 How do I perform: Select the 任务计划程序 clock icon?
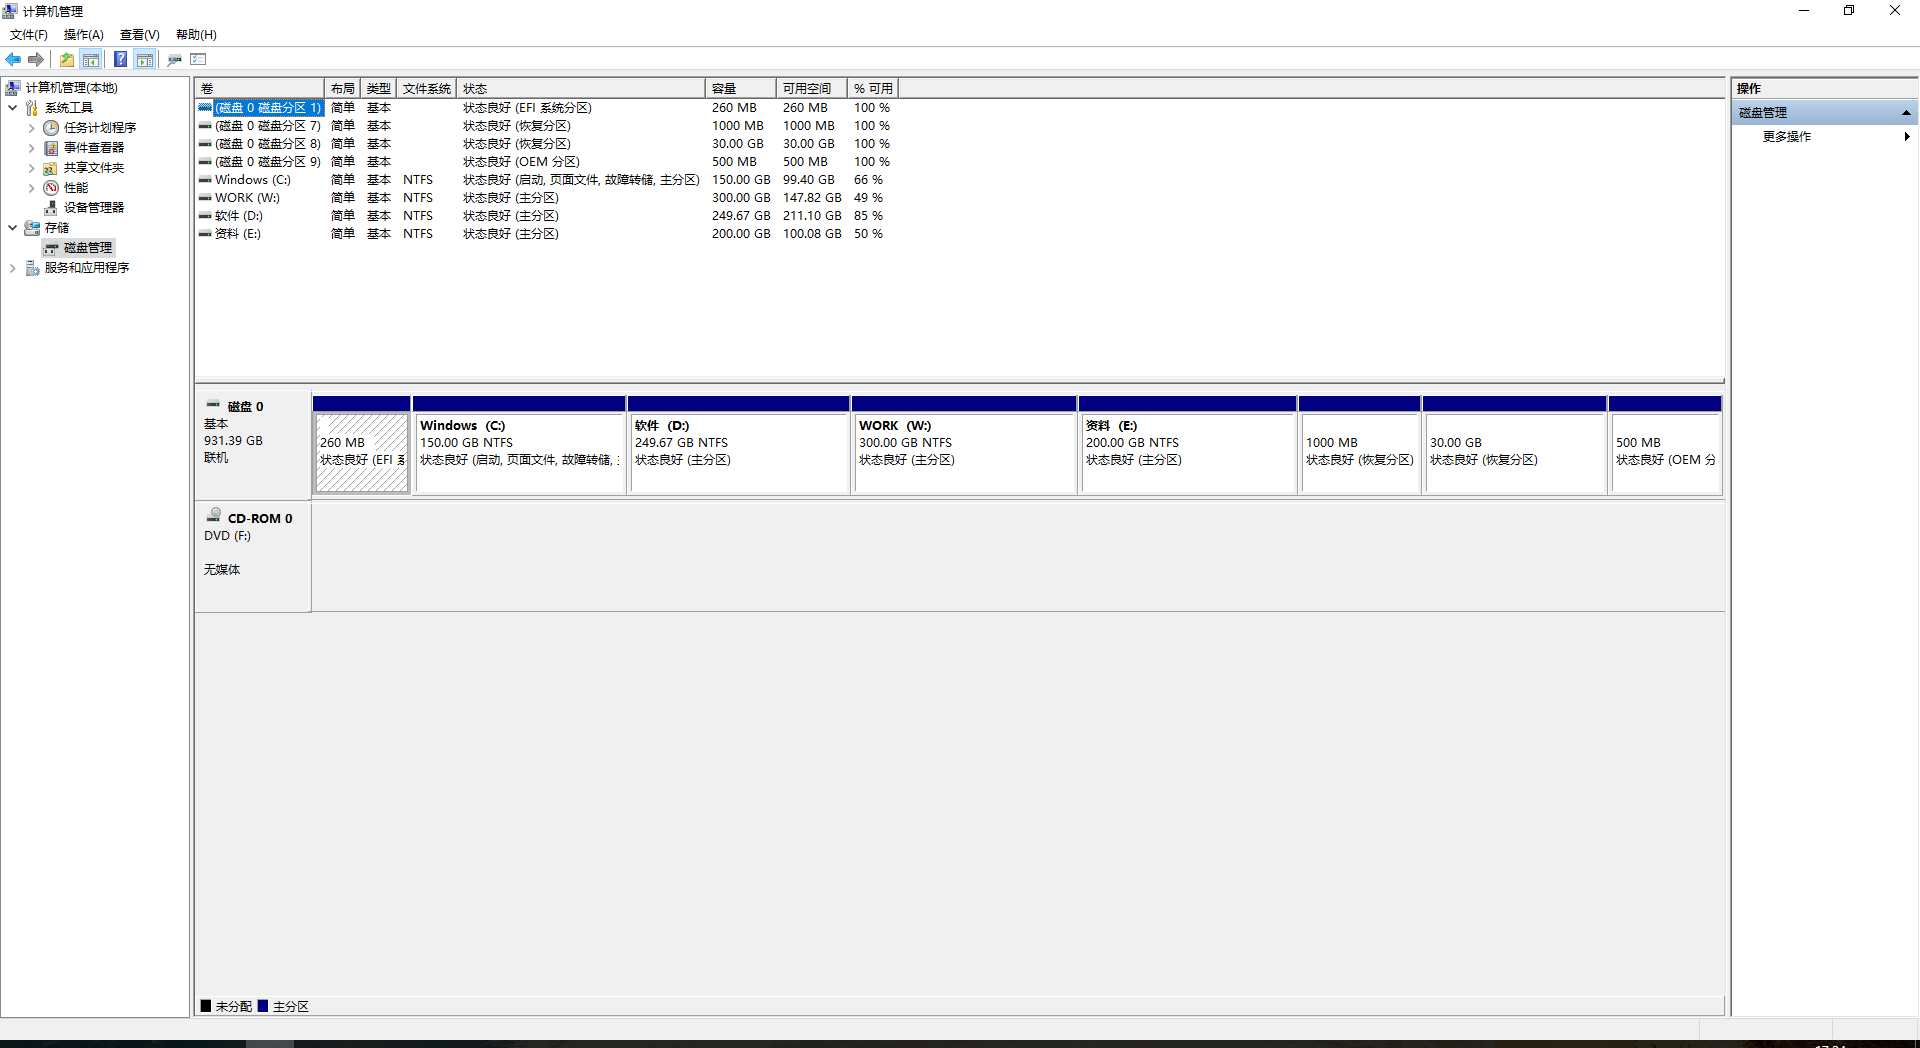pyautogui.click(x=51, y=128)
